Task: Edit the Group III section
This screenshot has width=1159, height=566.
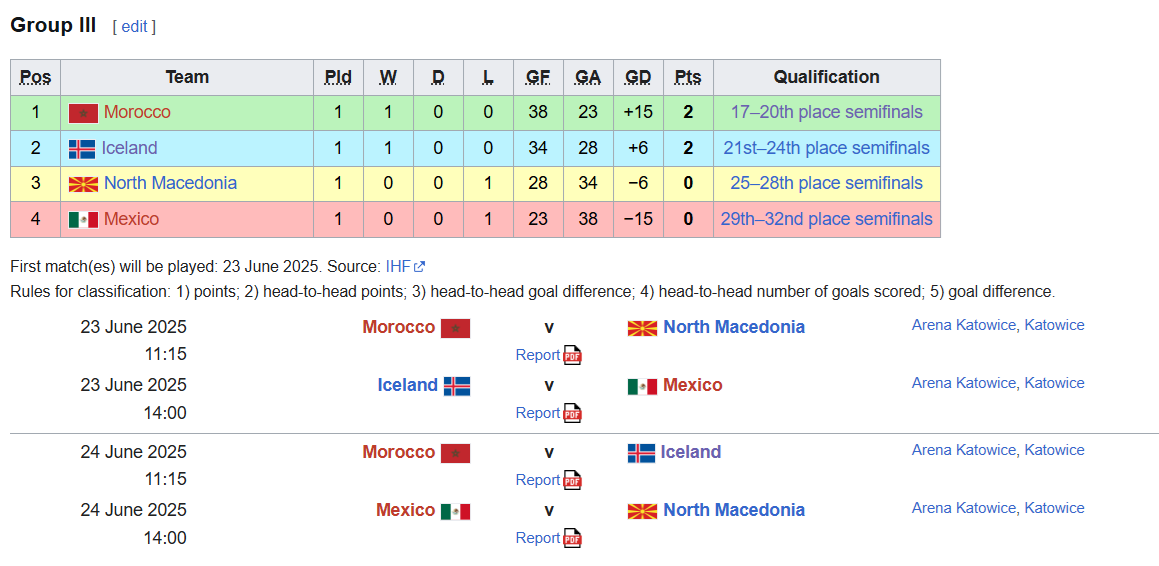Action: click(134, 27)
